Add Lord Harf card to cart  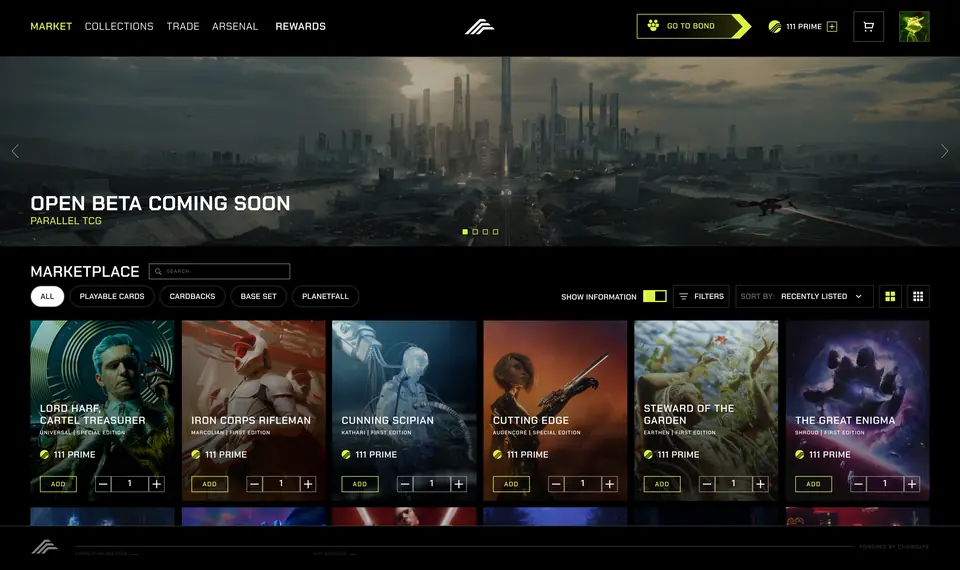tap(58, 484)
